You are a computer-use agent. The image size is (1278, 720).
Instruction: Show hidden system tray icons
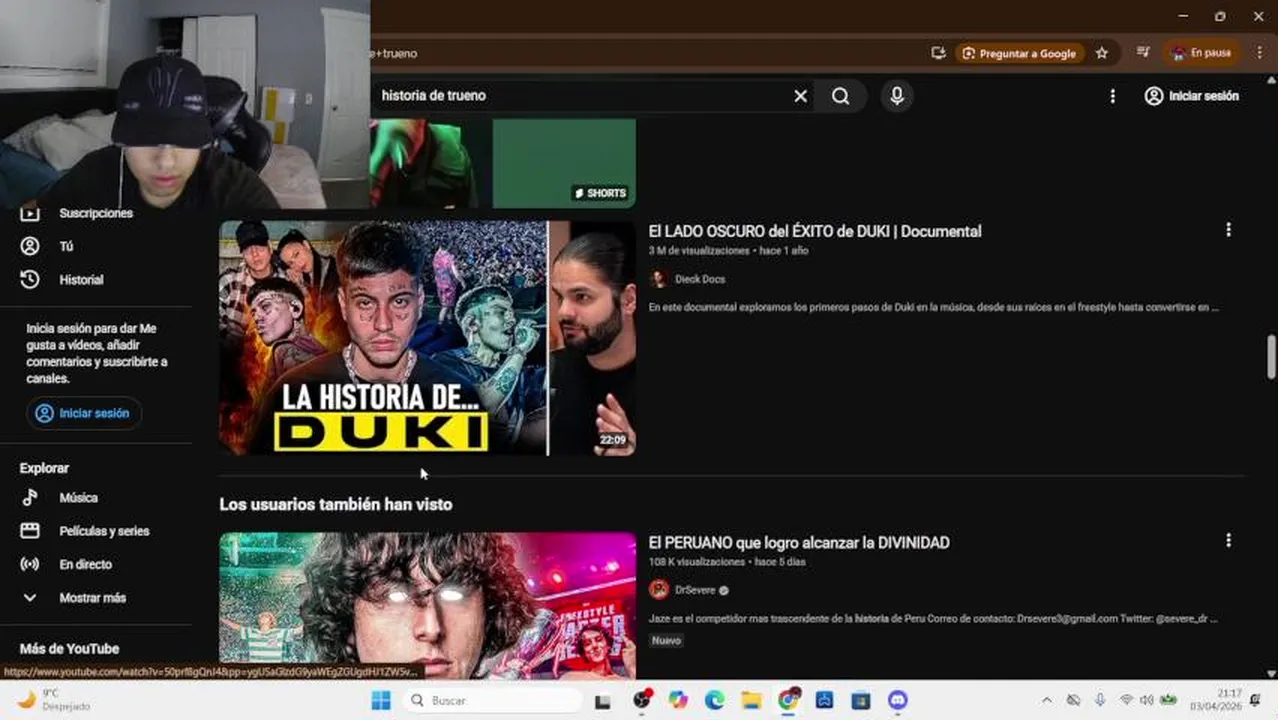[x=1046, y=700]
